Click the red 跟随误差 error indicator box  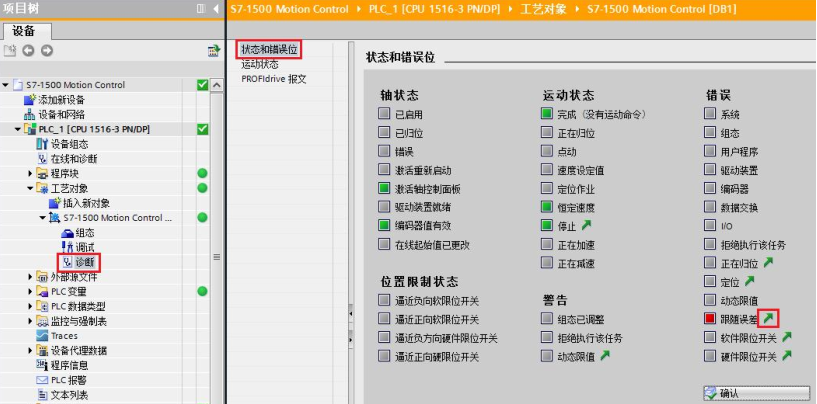tap(710, 319)
